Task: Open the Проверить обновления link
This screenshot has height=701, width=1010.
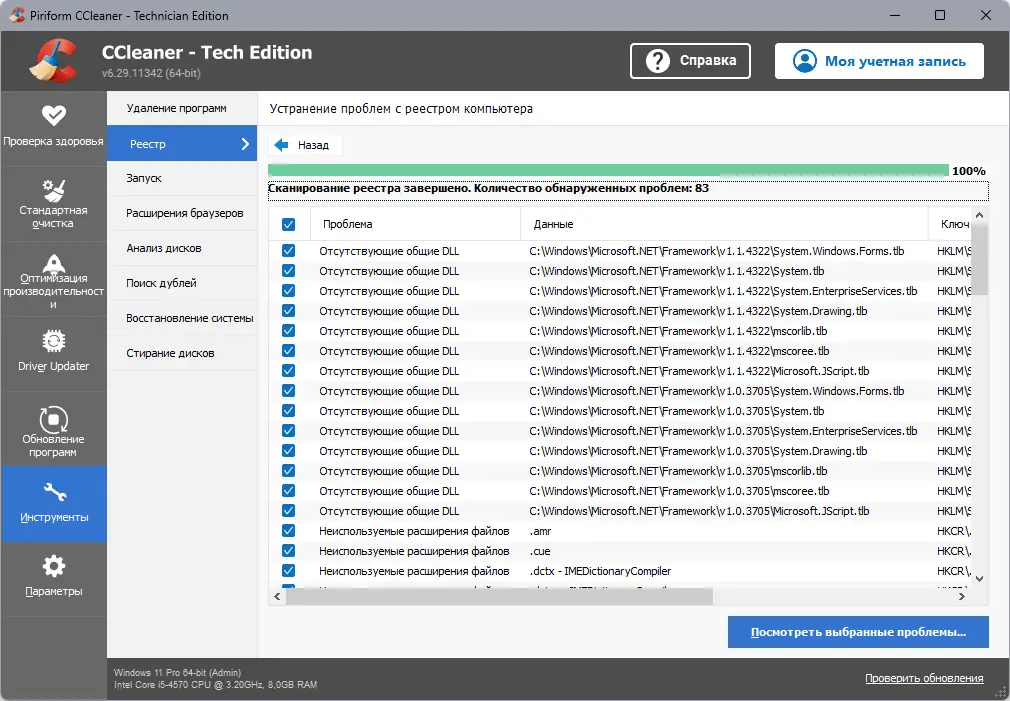Action: coord(924,677)
